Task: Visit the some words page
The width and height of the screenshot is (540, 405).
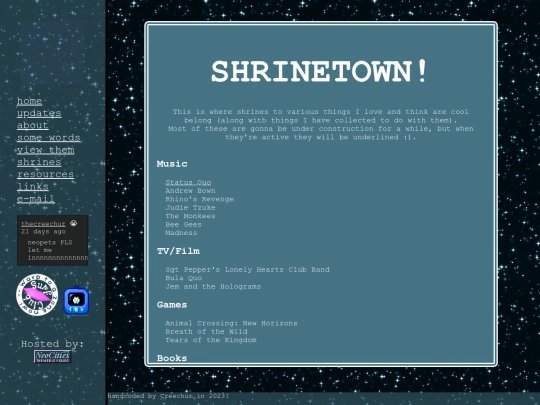Action: [x=49, y=137]
